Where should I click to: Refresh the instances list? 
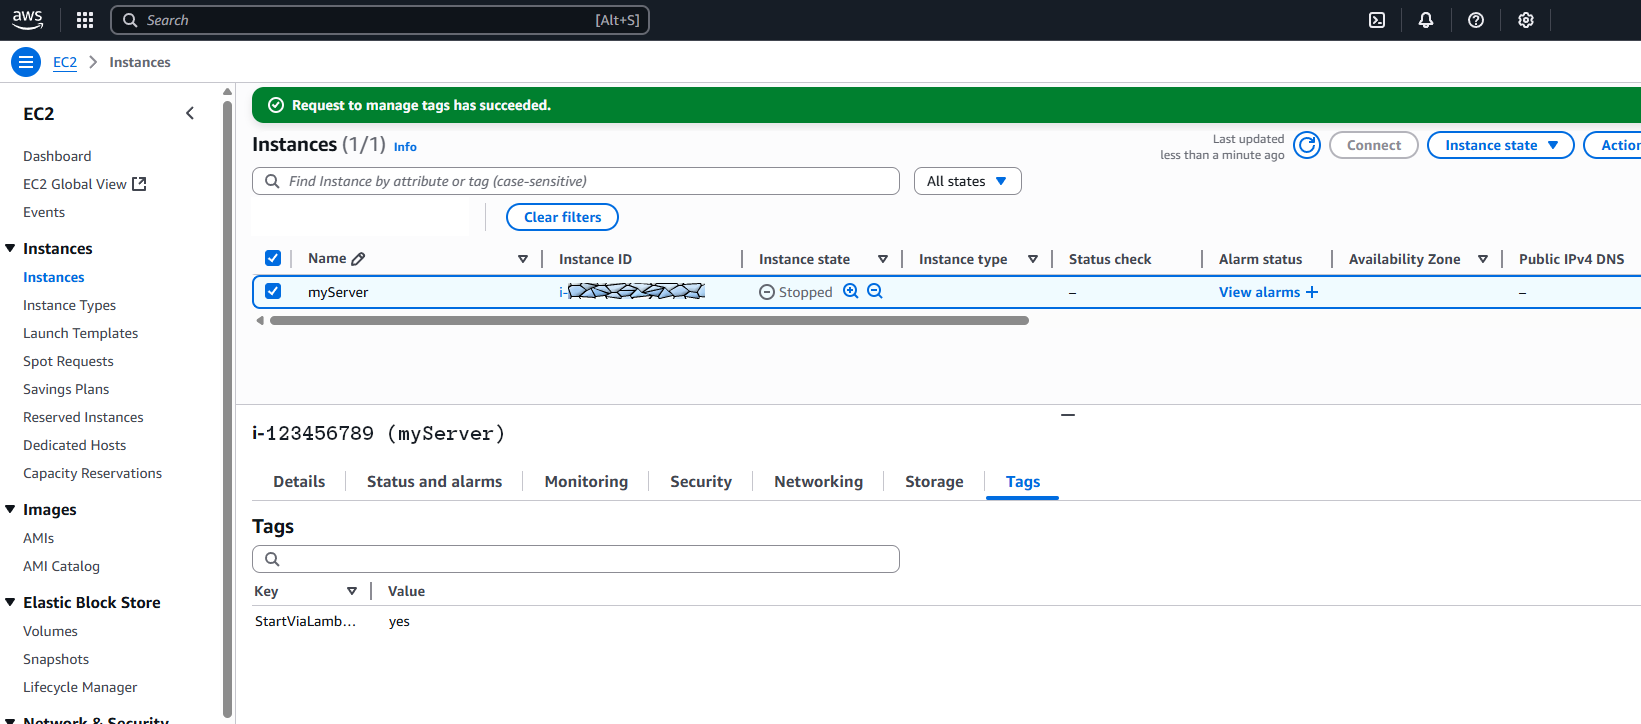pyautogui.click(x=1307, y=145)
